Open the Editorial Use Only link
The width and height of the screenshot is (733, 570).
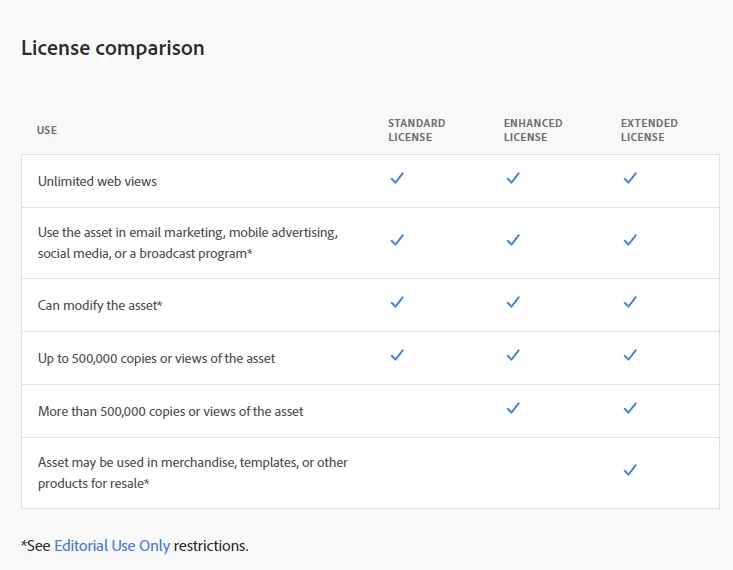[112, 546]
